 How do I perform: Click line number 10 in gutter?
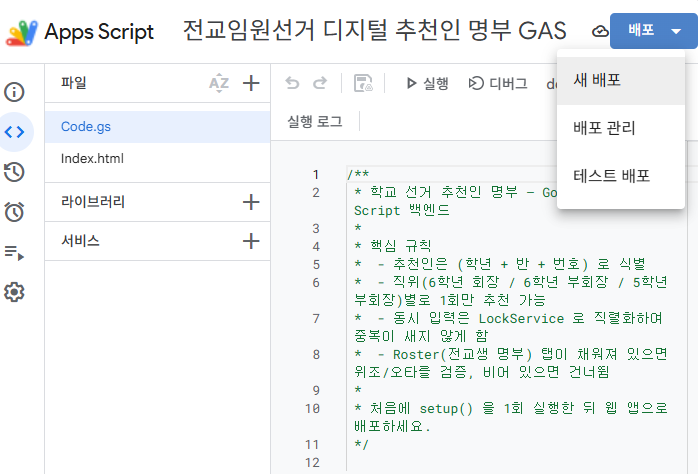[312, 408]
